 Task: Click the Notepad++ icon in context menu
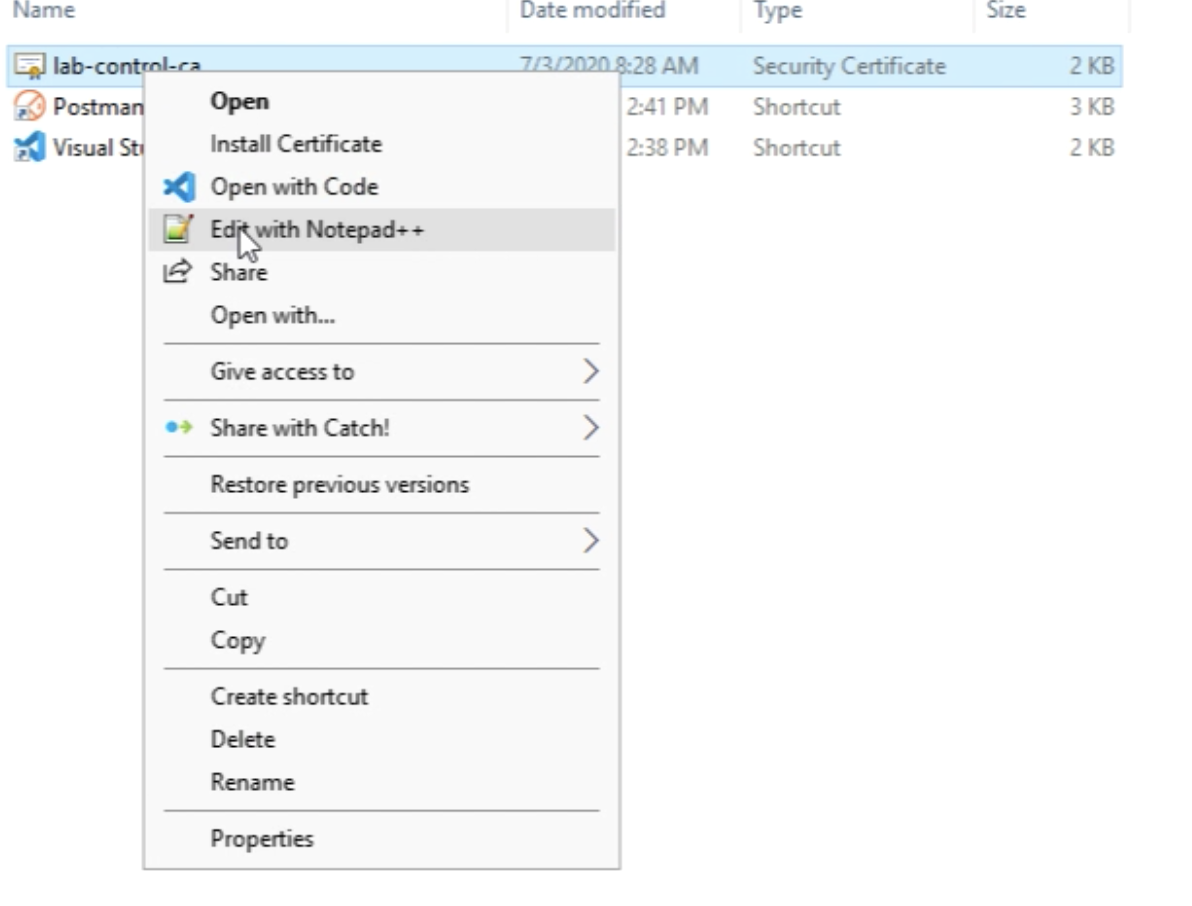[x=177, y=230]
